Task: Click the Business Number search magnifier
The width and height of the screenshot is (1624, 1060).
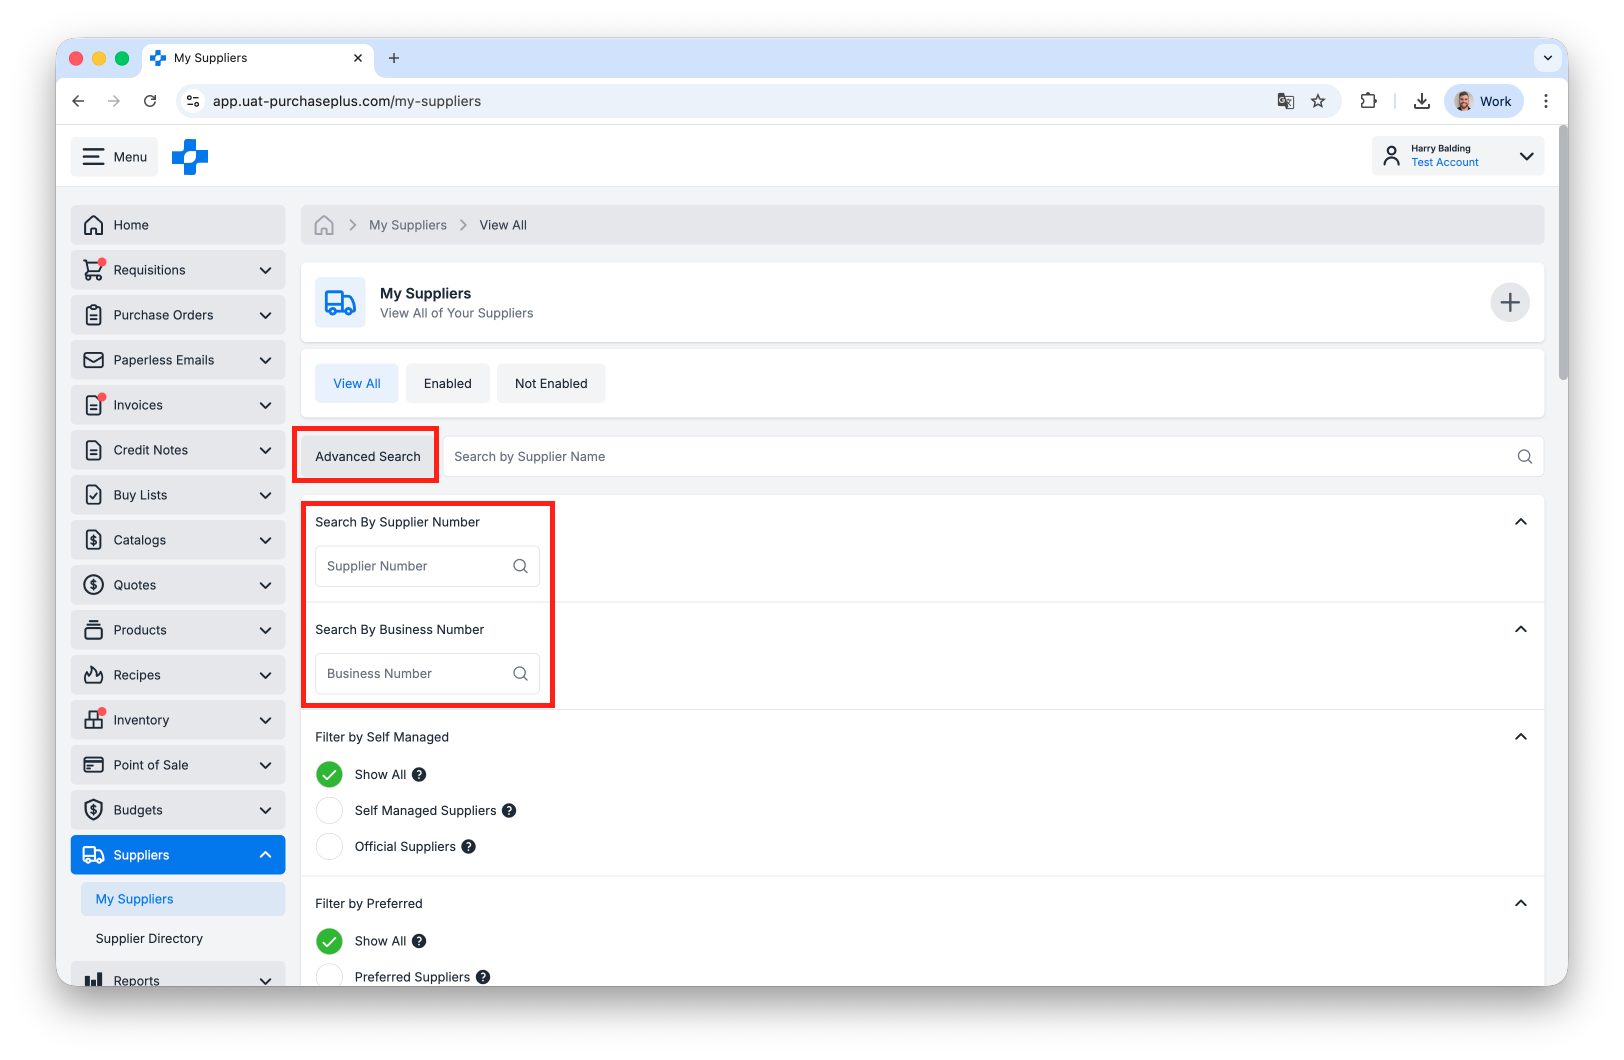Action: click(521, 674)
